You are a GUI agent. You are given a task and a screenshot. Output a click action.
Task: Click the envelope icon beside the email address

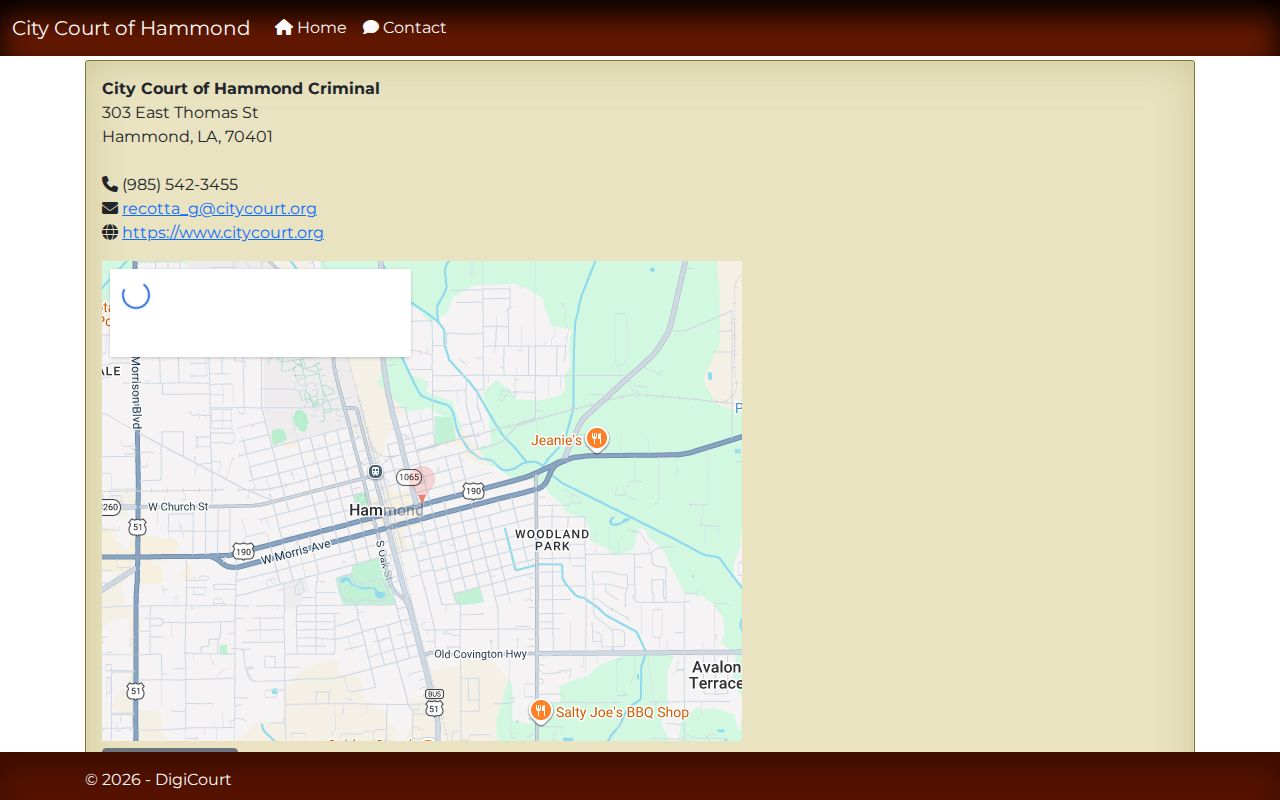pyautogui.click(x=110, y=208)
